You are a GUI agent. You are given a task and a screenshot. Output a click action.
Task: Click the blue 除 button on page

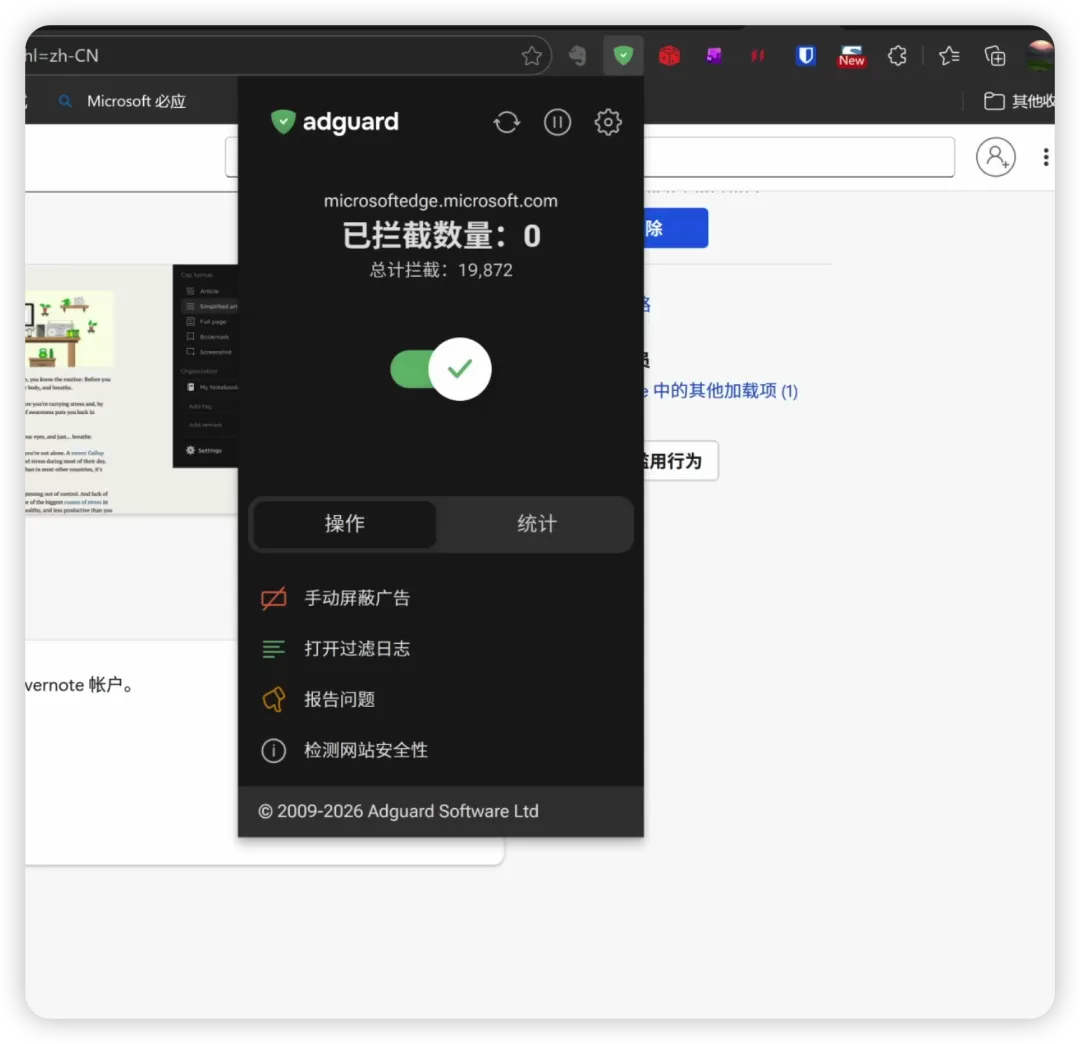click(x=676, y=228)
